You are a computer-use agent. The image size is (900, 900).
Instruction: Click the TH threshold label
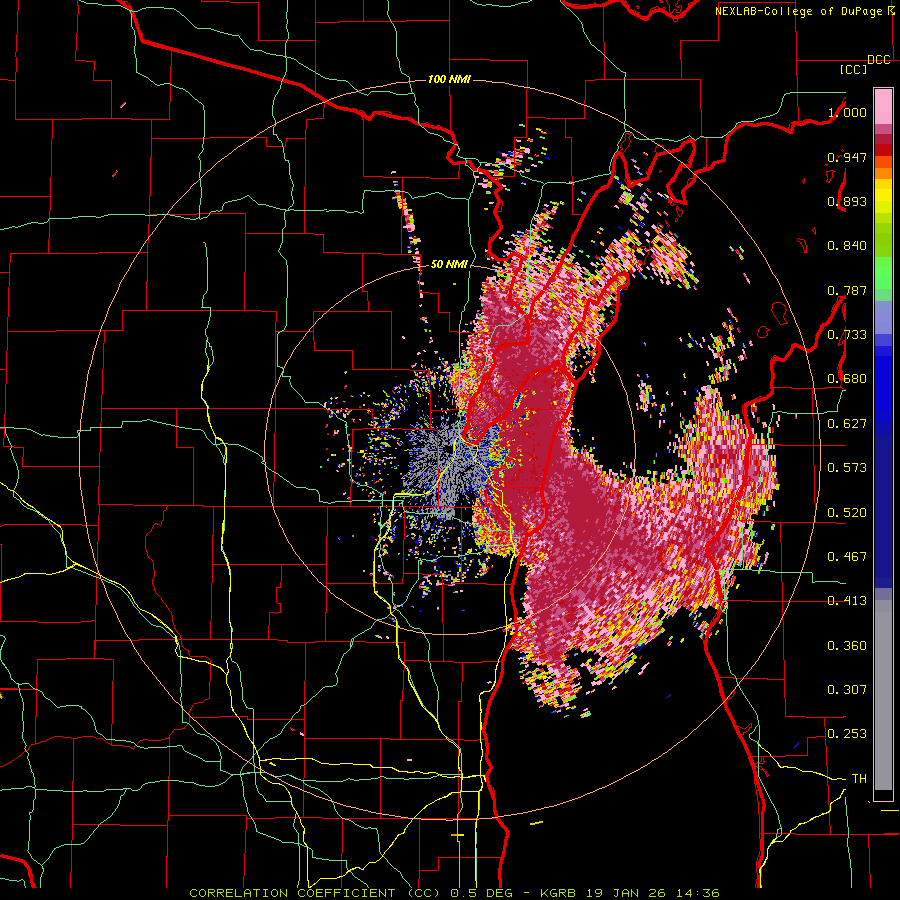tap(859, 779)
